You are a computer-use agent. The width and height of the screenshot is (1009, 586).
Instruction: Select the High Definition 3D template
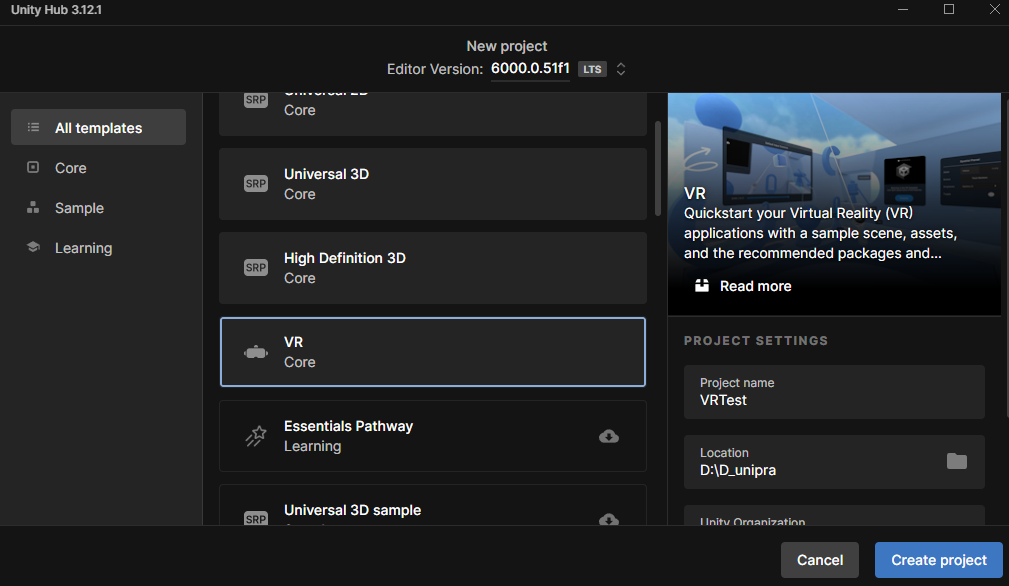click(x=433, y=268)
